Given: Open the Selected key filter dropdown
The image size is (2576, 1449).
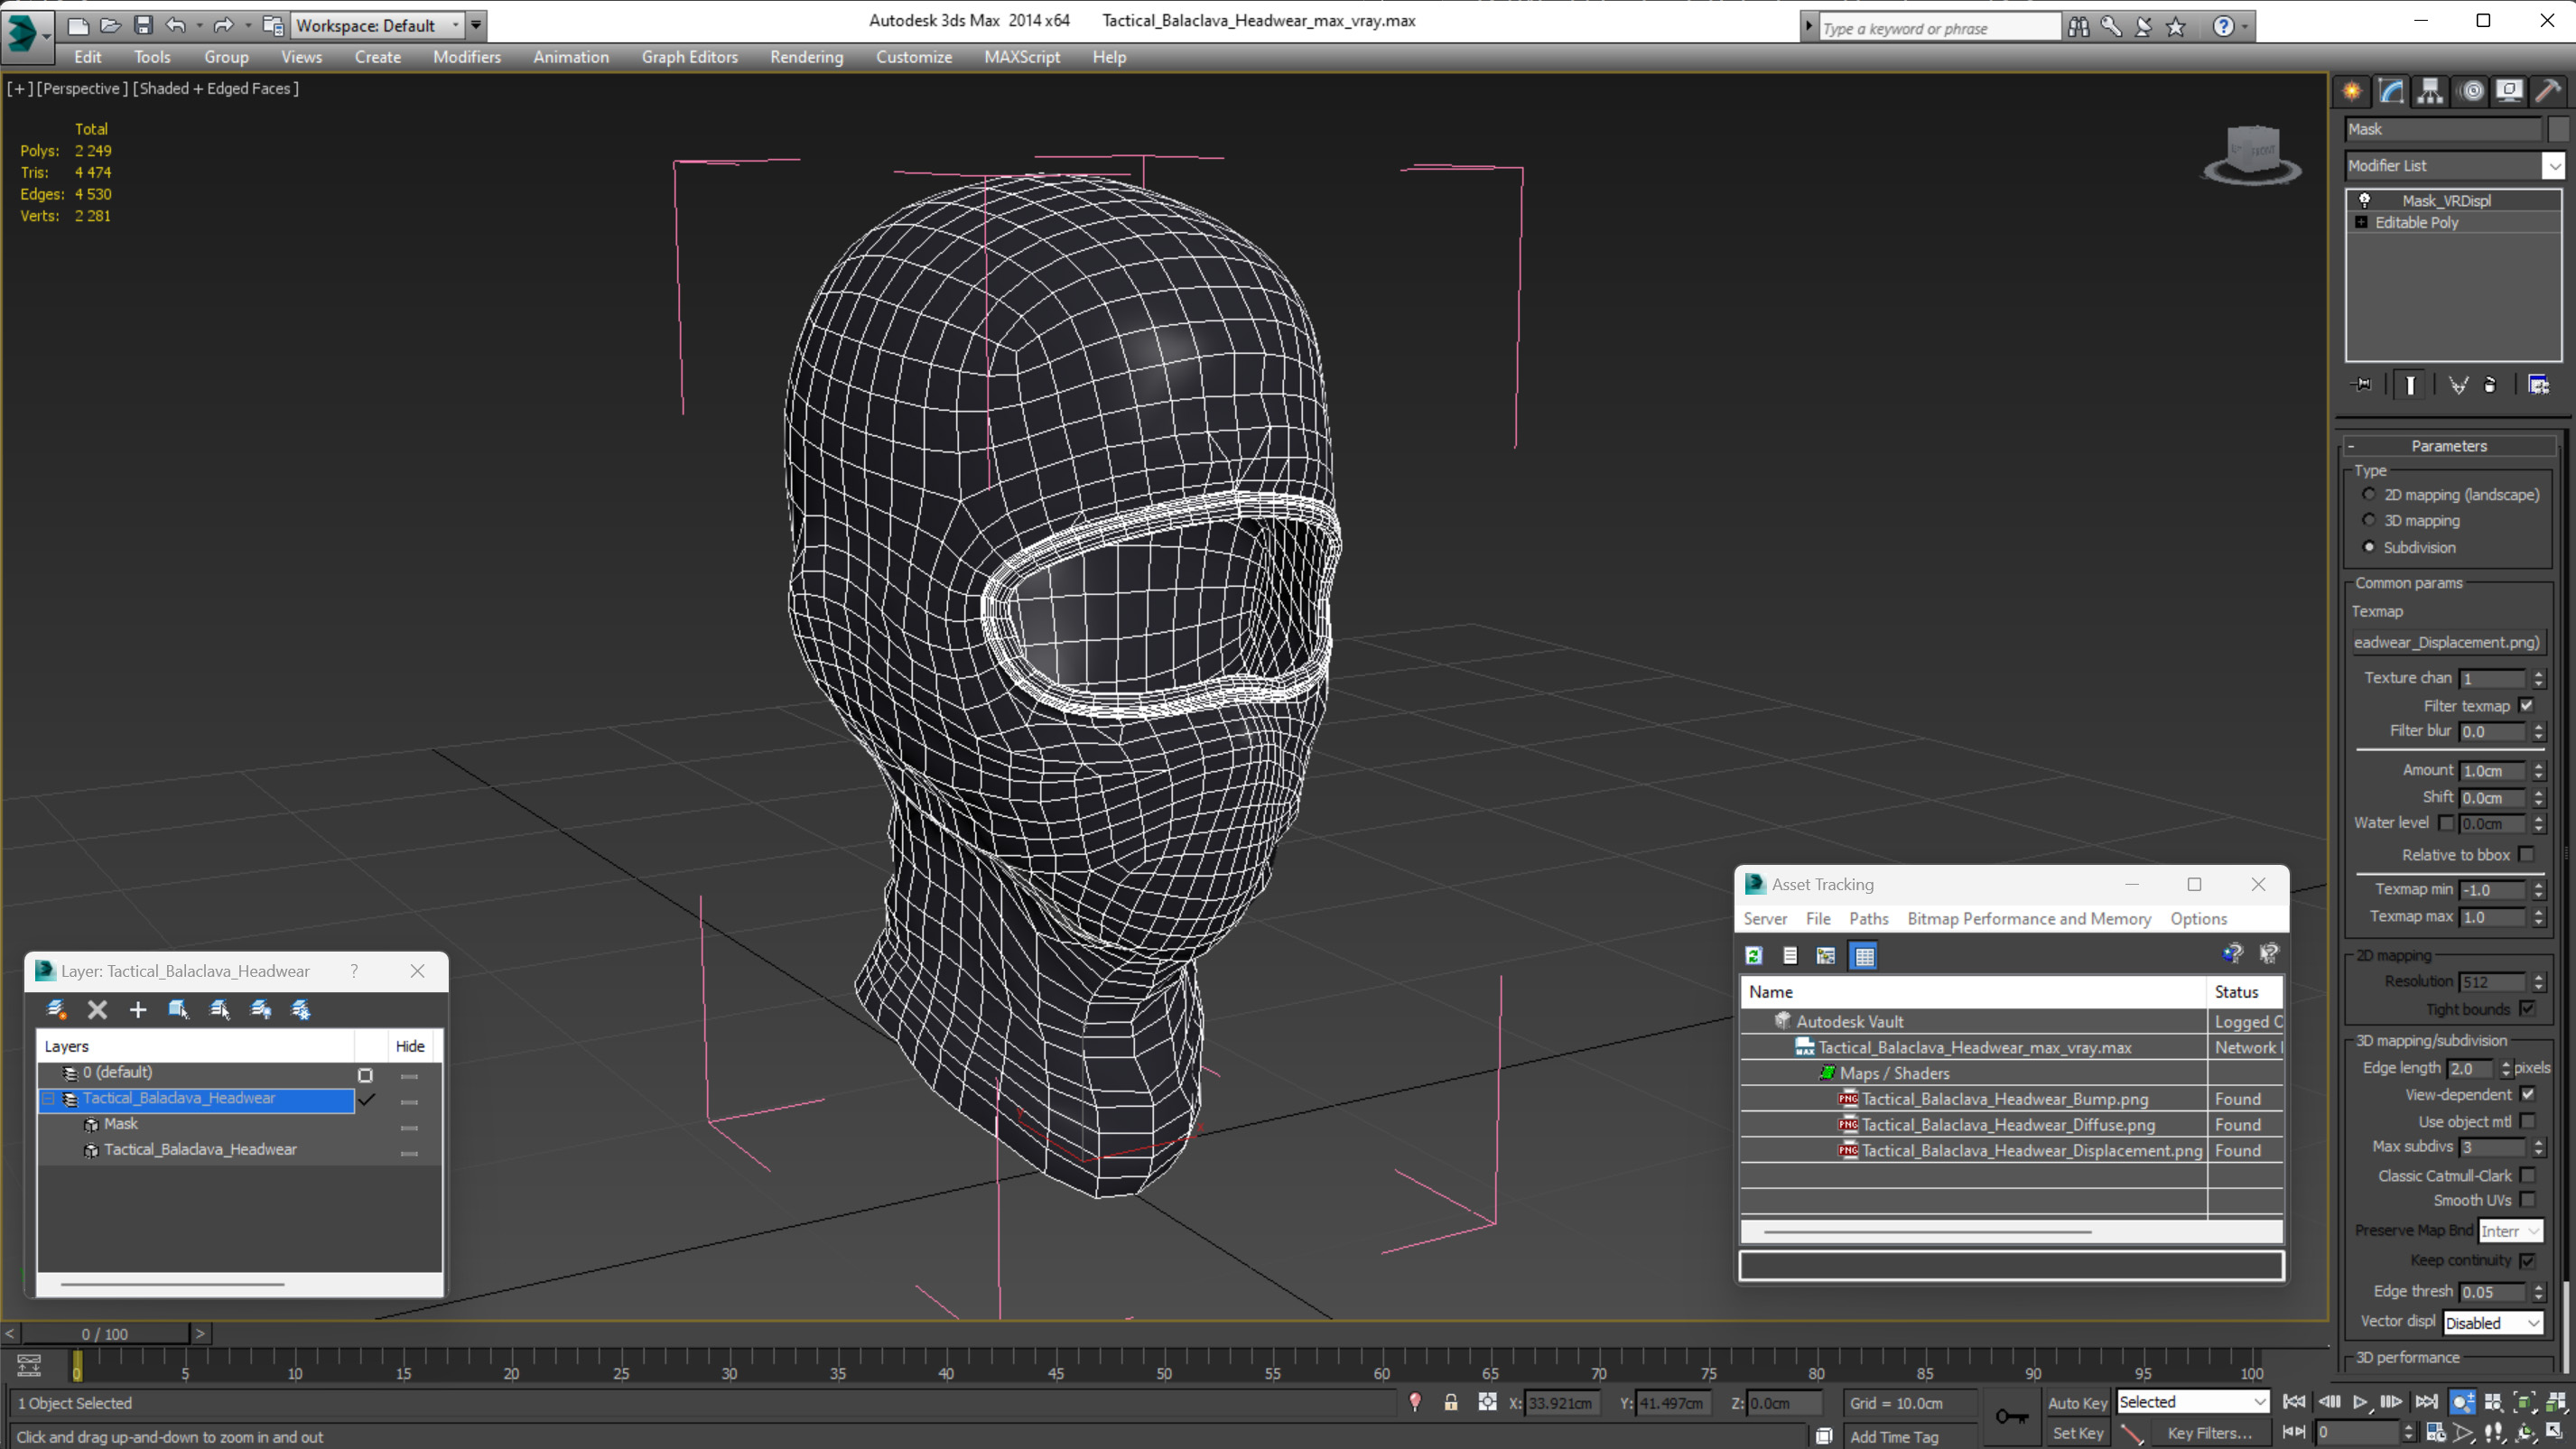Looking at the screenshot, I should coord(2193,1402).
